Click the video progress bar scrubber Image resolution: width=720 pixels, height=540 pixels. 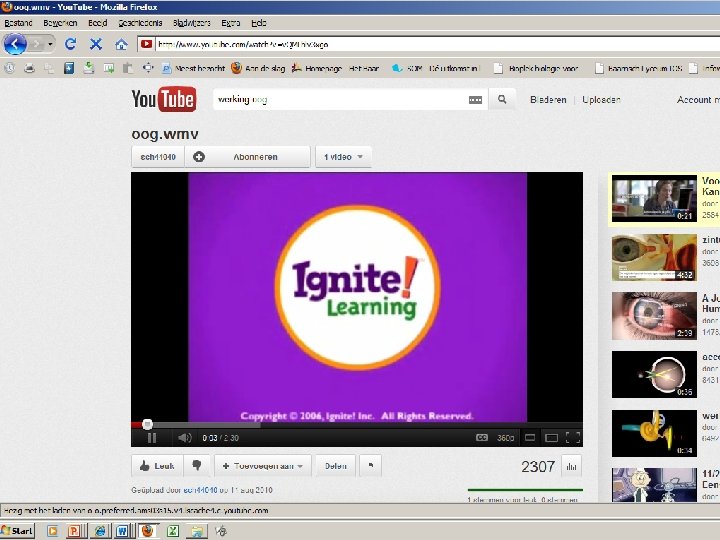click(147, 424)
